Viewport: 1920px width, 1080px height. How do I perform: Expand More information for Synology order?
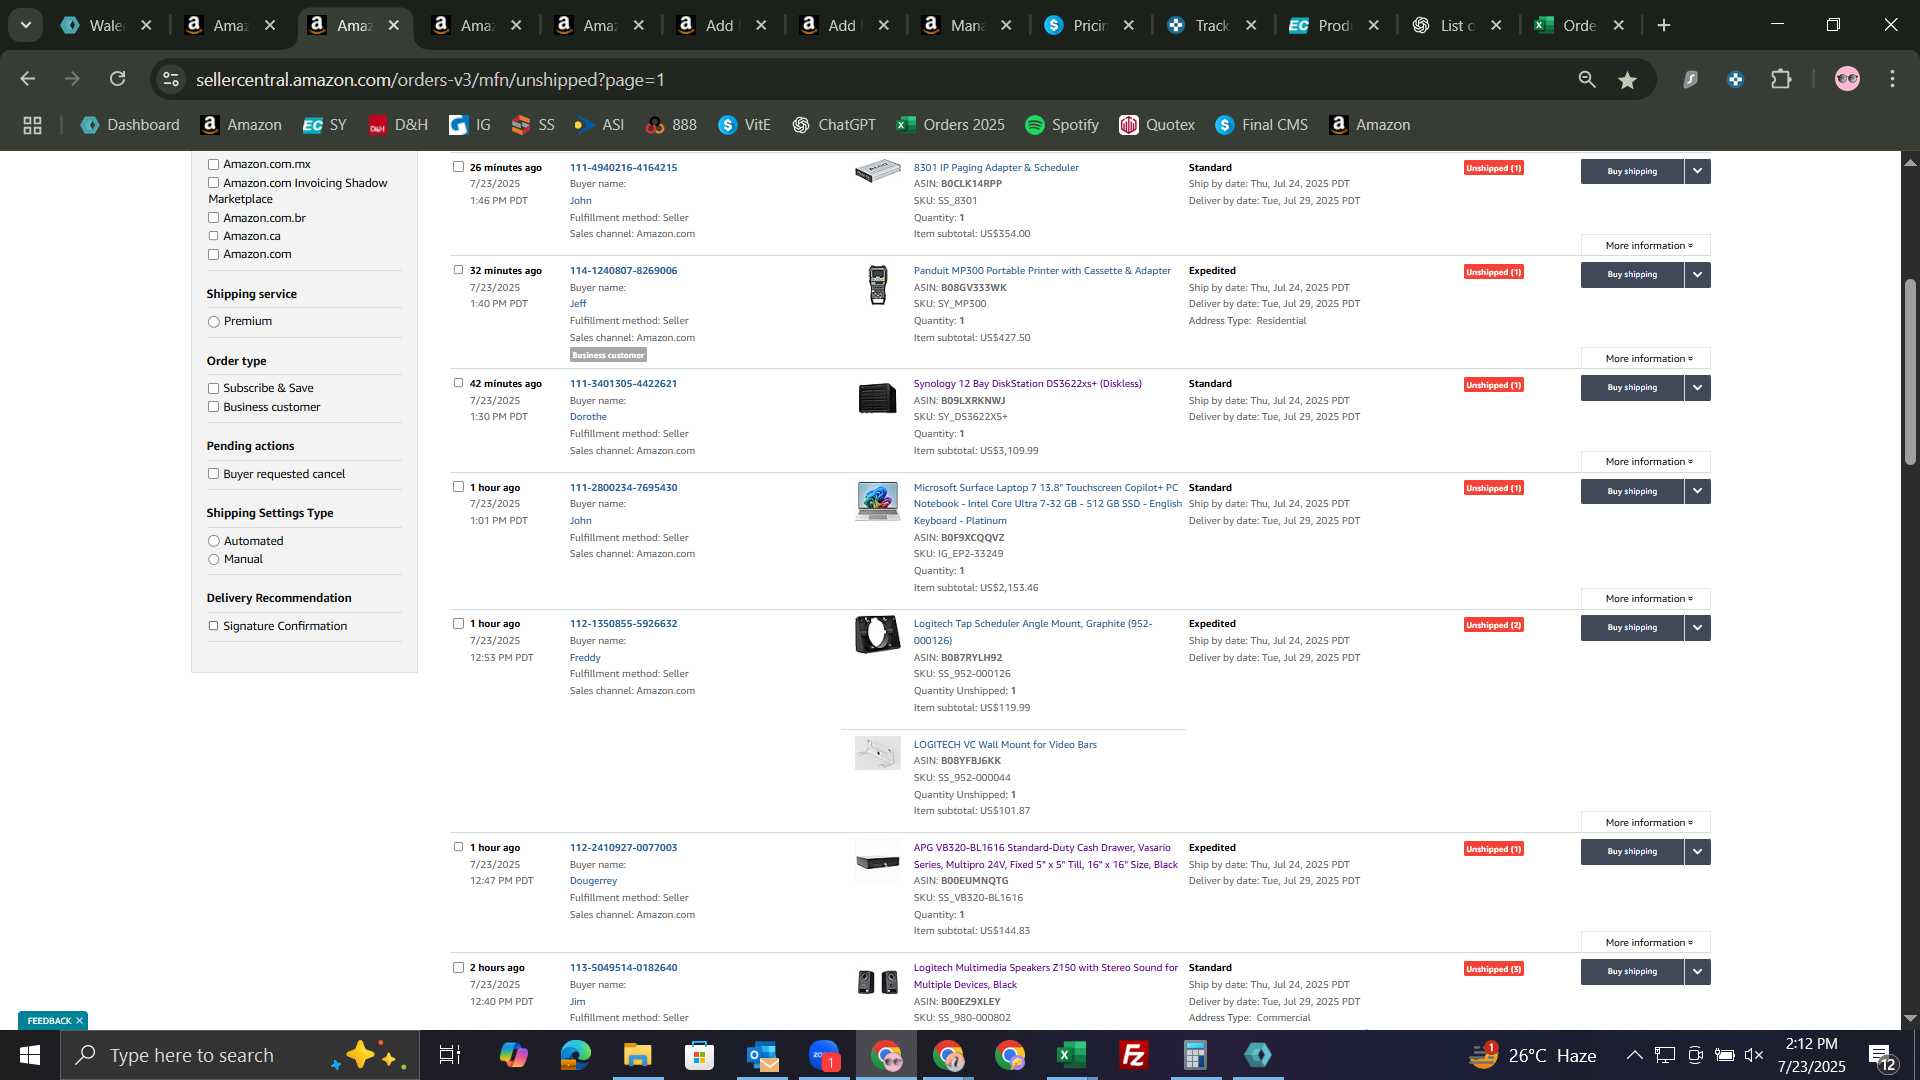click(x=1646, y=462)
